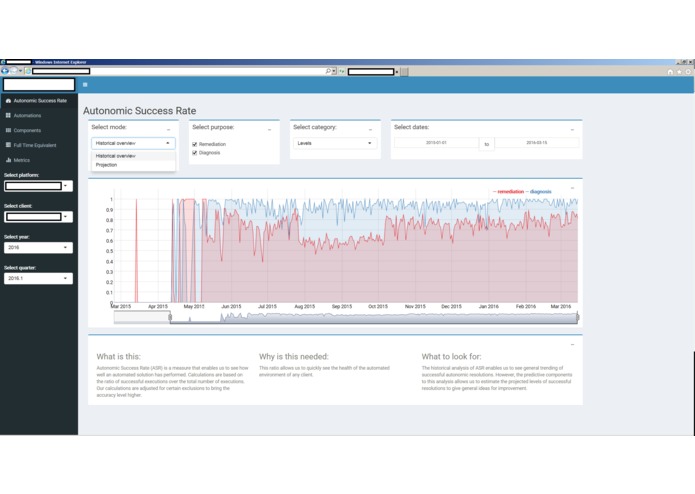695x494 pixels.
Task: Click the browser Back arrow button
Action: pos(5,71)
